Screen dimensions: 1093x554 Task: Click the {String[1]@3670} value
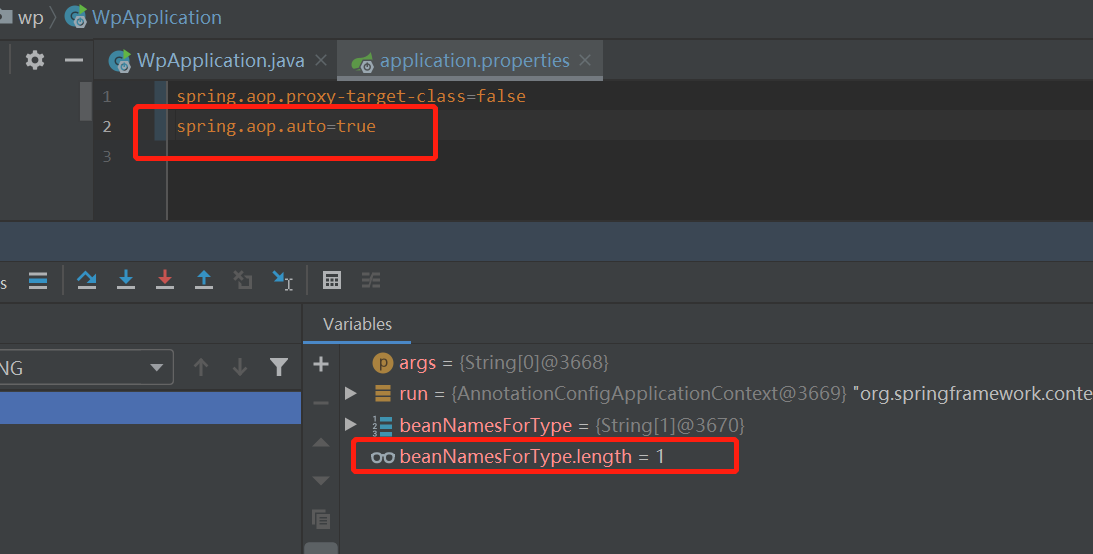[x=669, y=425]
